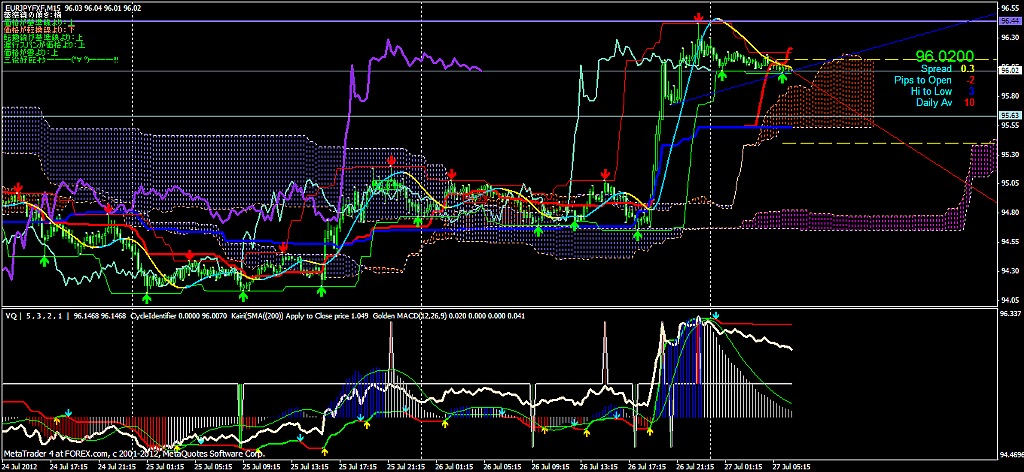Screen dimensions: 1024x472
Task: Click the leftmost yellow up arrow in the indicator subwindow
Action: (57, 421)
